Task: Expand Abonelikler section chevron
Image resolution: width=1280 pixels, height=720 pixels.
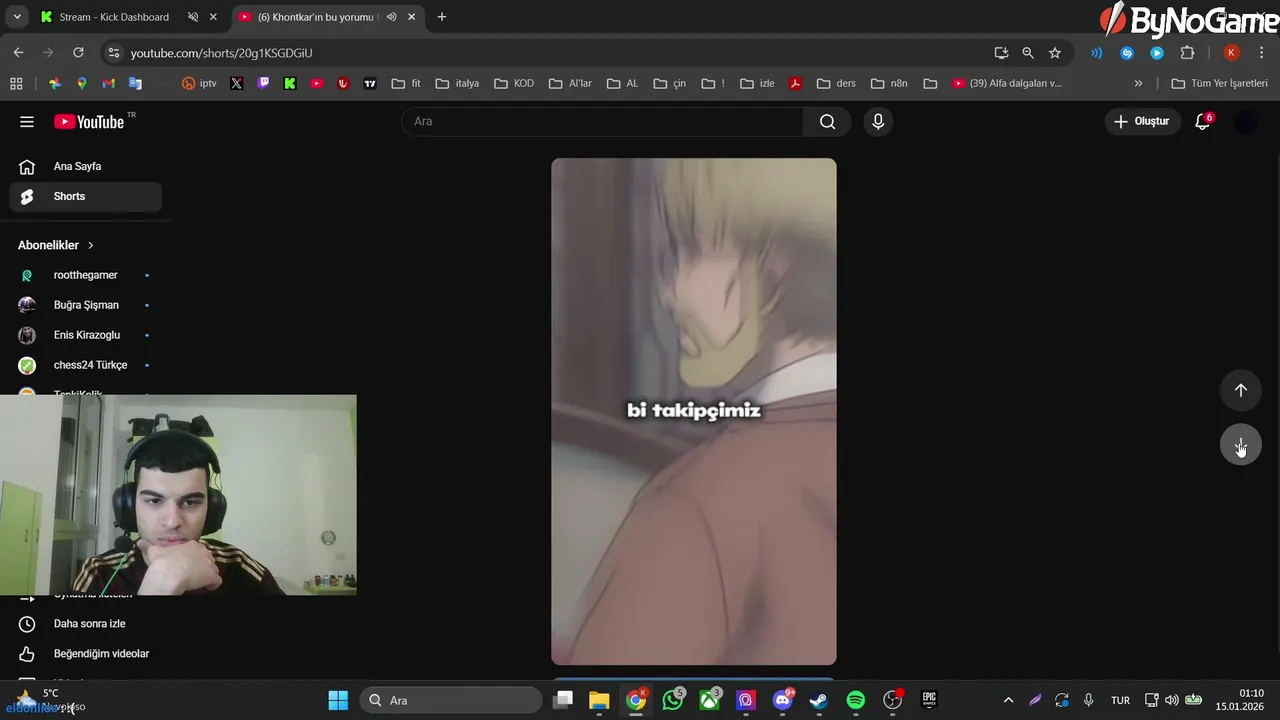Action: pos(91,245)
